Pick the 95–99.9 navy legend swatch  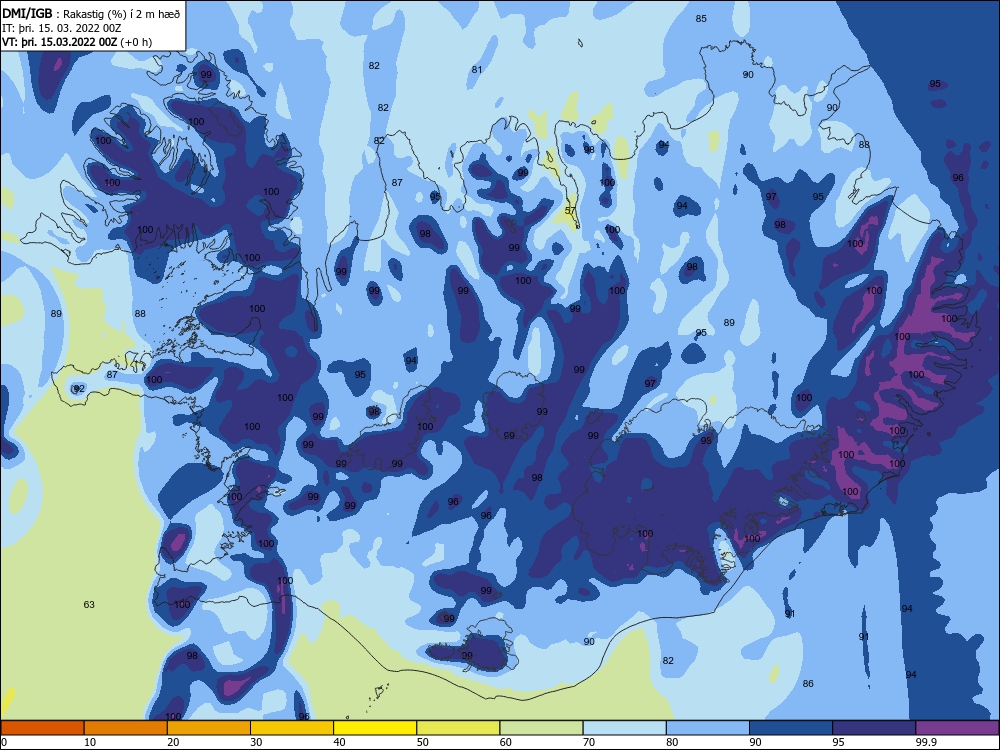(x=874, y=728)
